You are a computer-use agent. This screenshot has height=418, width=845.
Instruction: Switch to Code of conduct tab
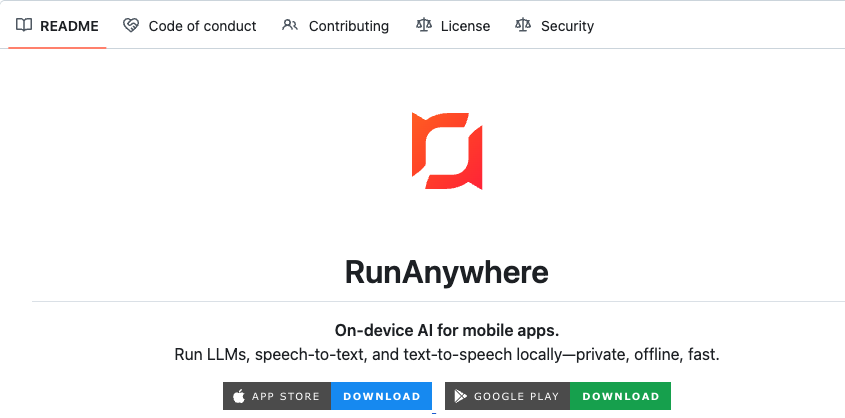click(190, 26)
